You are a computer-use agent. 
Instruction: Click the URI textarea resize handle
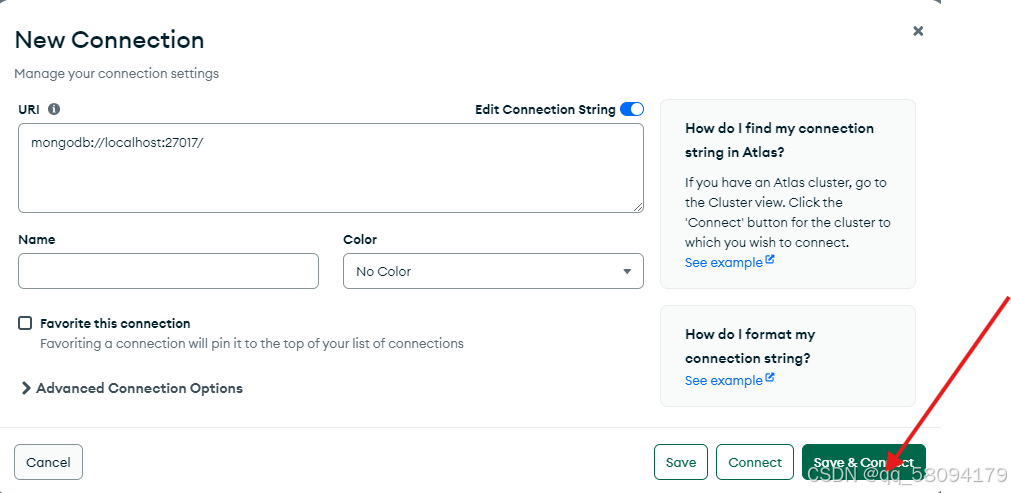click(x=637, y=206)
